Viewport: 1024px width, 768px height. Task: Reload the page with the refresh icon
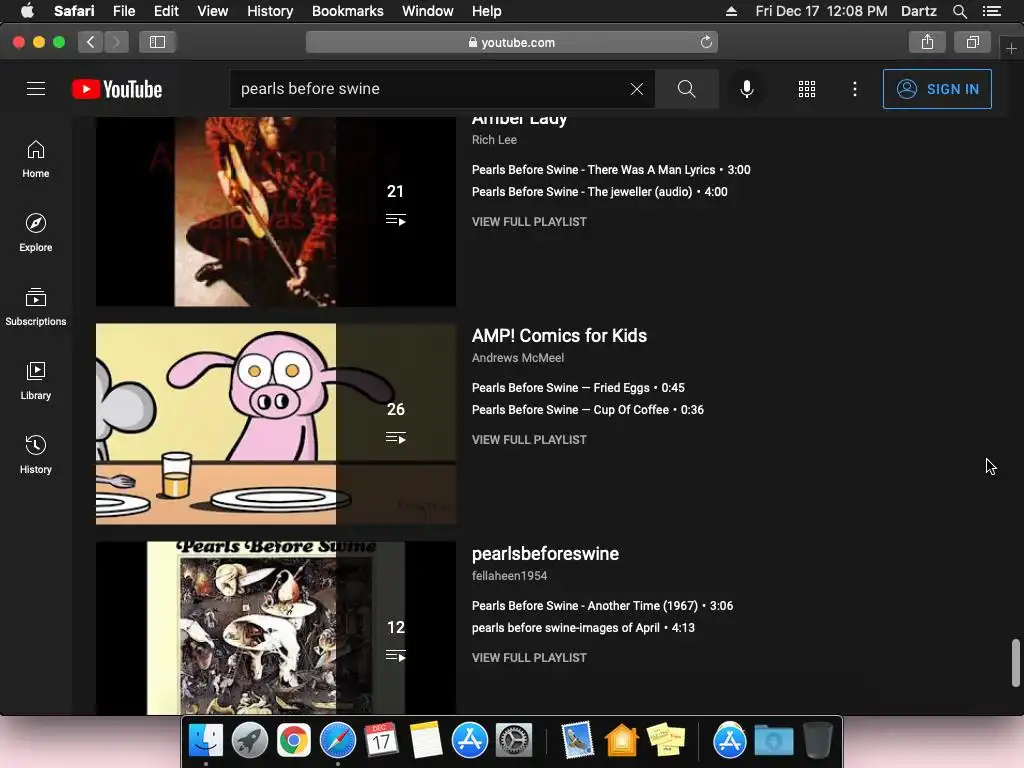click(x=706, y=42)
